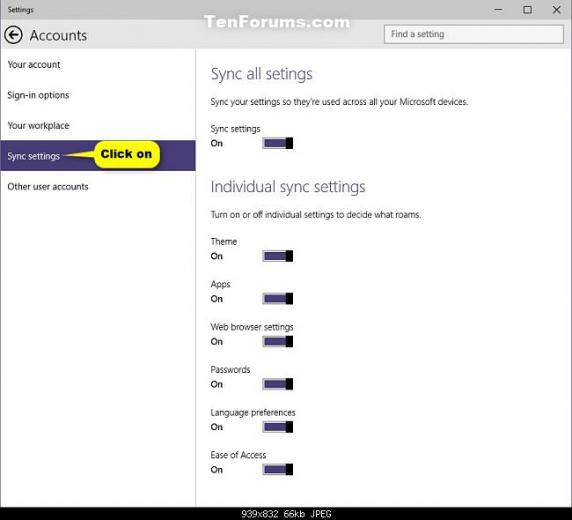The height and width of the screenshot is (520, 572).
Task: Open Your account section
Action: (x=34, y=65)
